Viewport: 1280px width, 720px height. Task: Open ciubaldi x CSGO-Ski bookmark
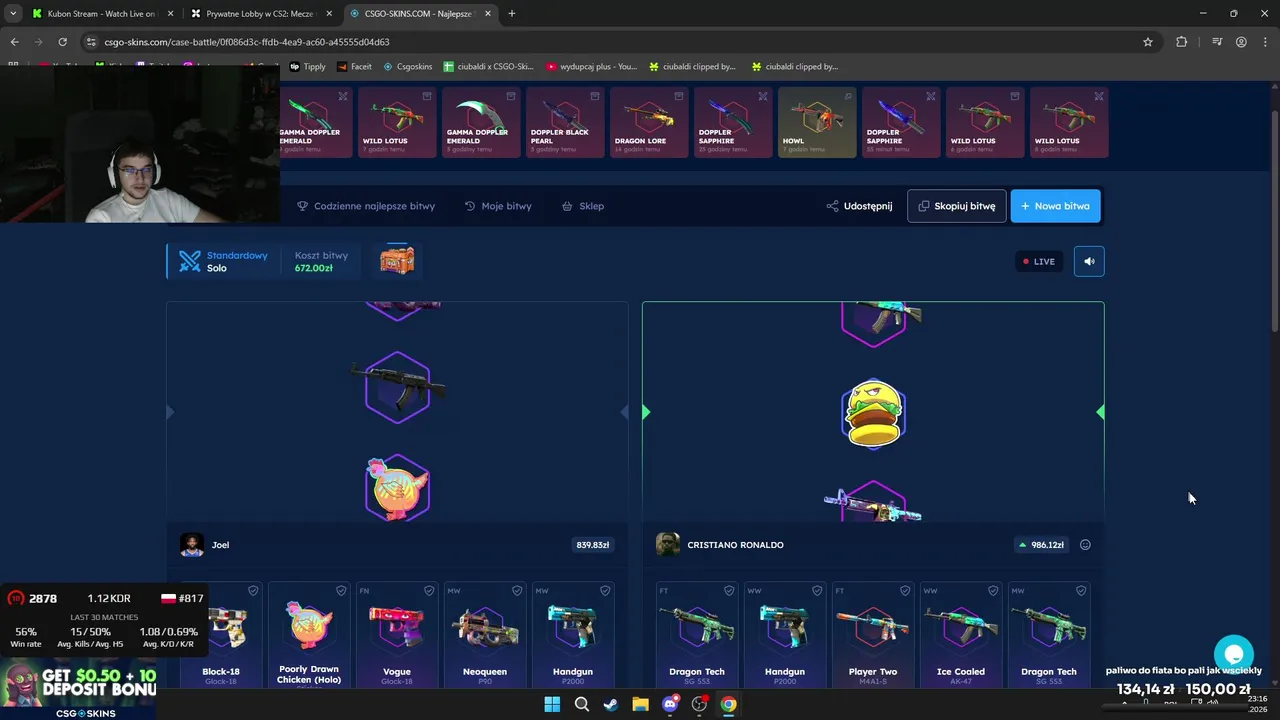coord(488,67)
